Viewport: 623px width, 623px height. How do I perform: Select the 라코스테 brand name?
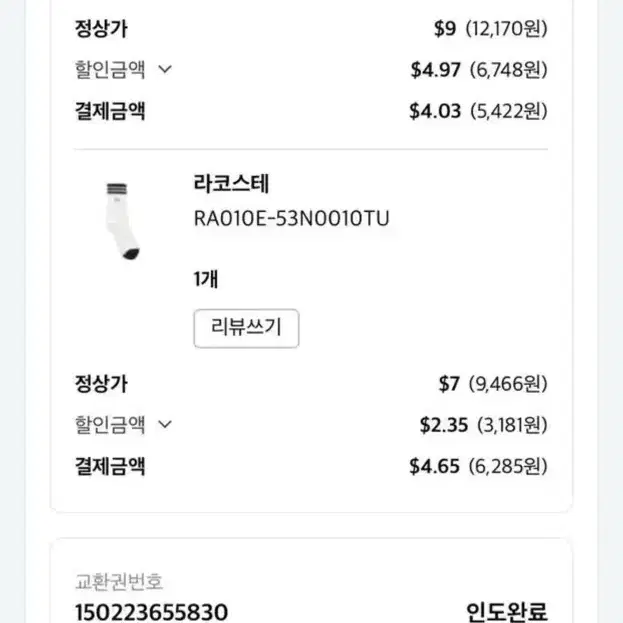231,184
